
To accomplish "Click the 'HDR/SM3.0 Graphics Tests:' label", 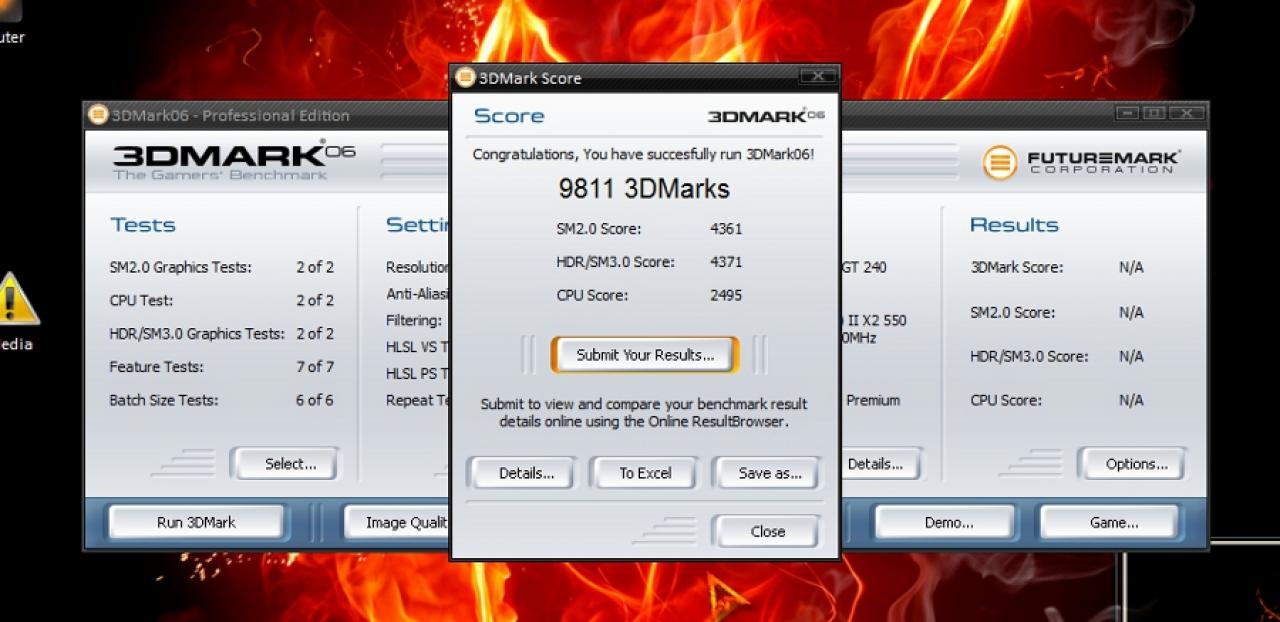I will (197, 334).
